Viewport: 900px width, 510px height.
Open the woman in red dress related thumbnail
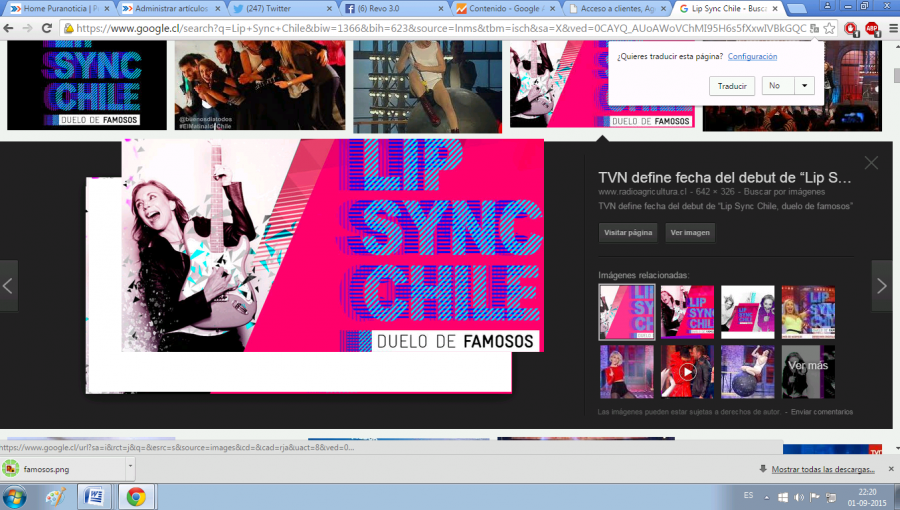coord(627,372)
